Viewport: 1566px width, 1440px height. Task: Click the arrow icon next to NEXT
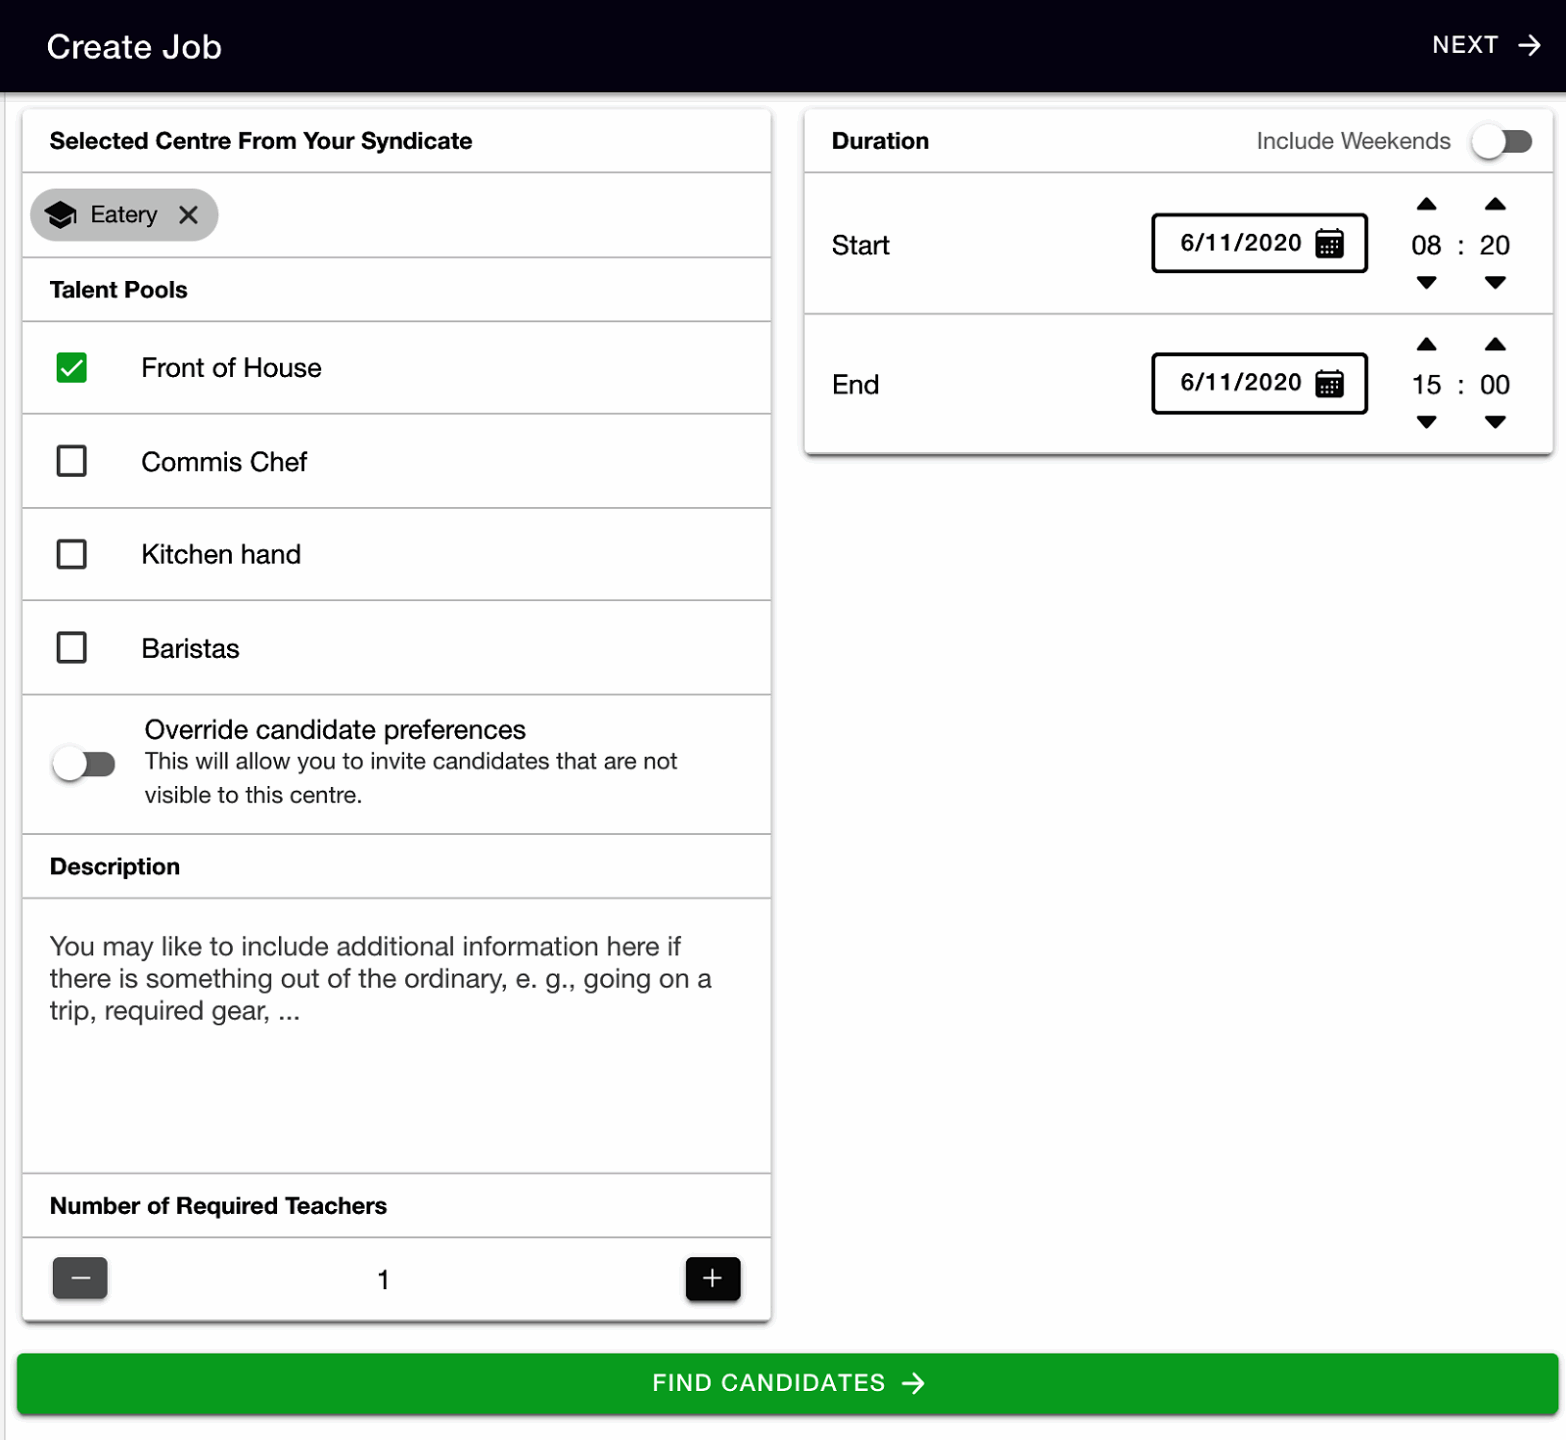(1528, 45)
